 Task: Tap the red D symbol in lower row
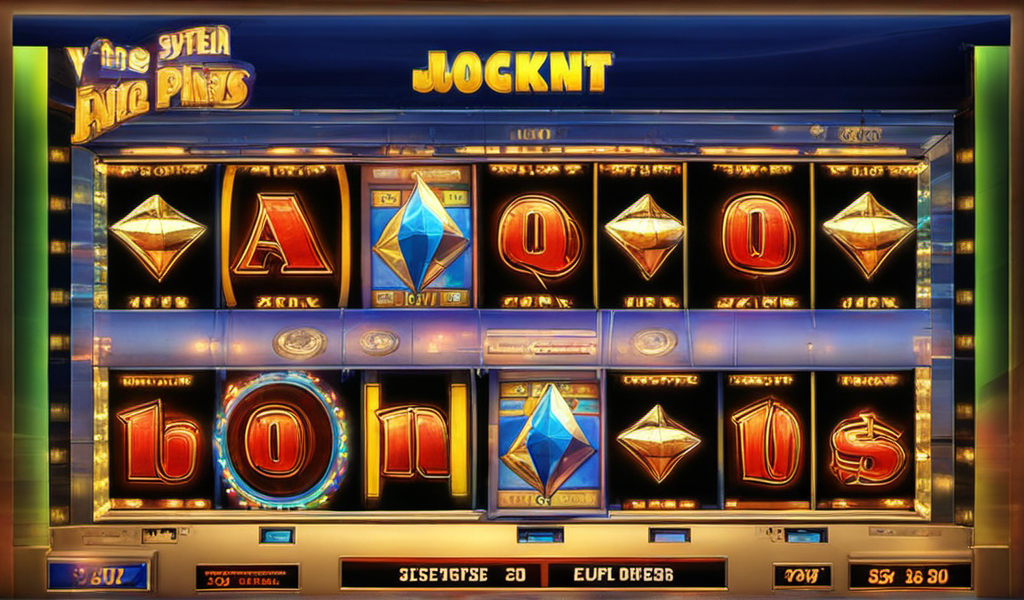767,442
